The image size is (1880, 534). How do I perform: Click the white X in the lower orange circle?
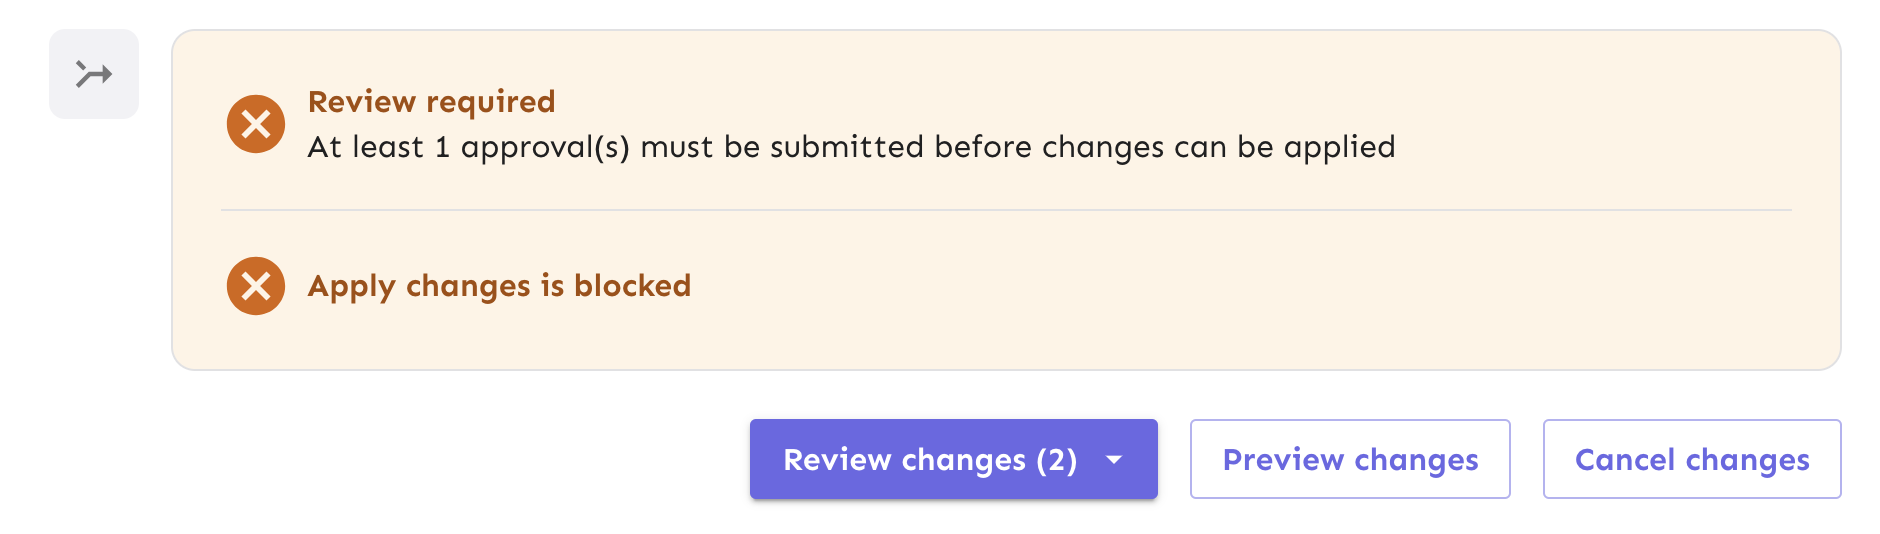pyautogui.click(x=256, y=286)
